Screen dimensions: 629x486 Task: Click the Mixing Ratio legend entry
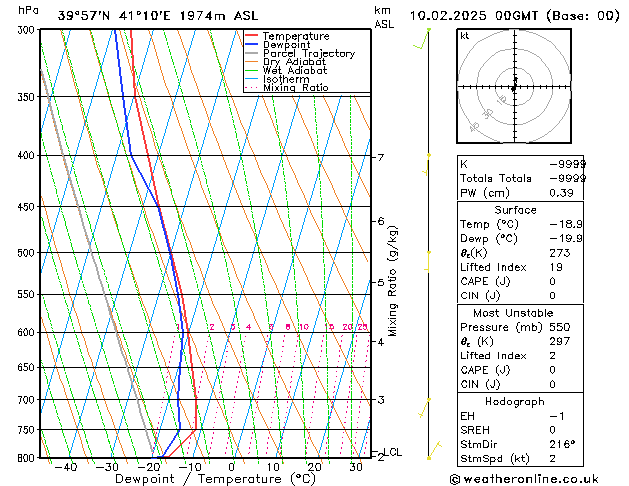(287, 87)
